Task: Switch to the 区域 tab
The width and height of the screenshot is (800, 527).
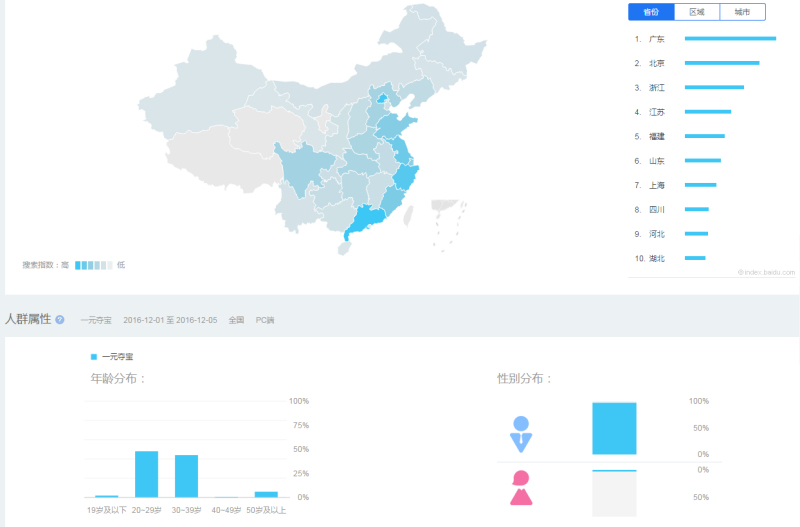Action: [697, 12]
